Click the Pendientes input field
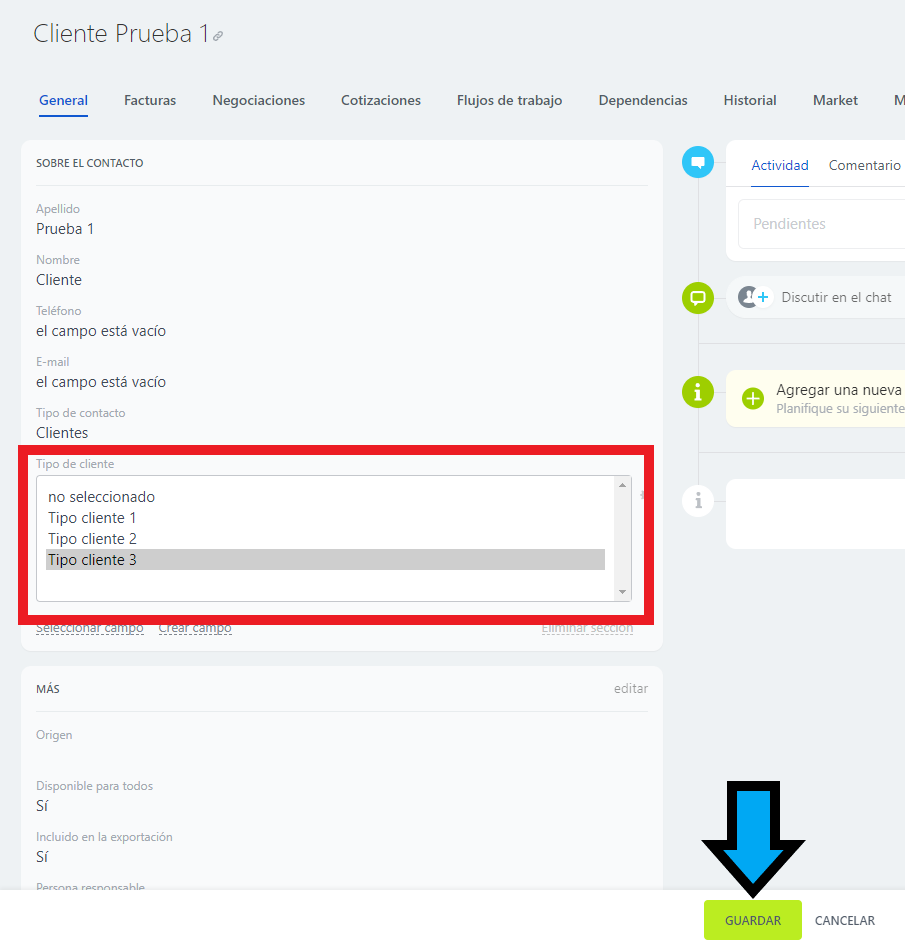This screenshot has width=905, height=948. [820, 224]
